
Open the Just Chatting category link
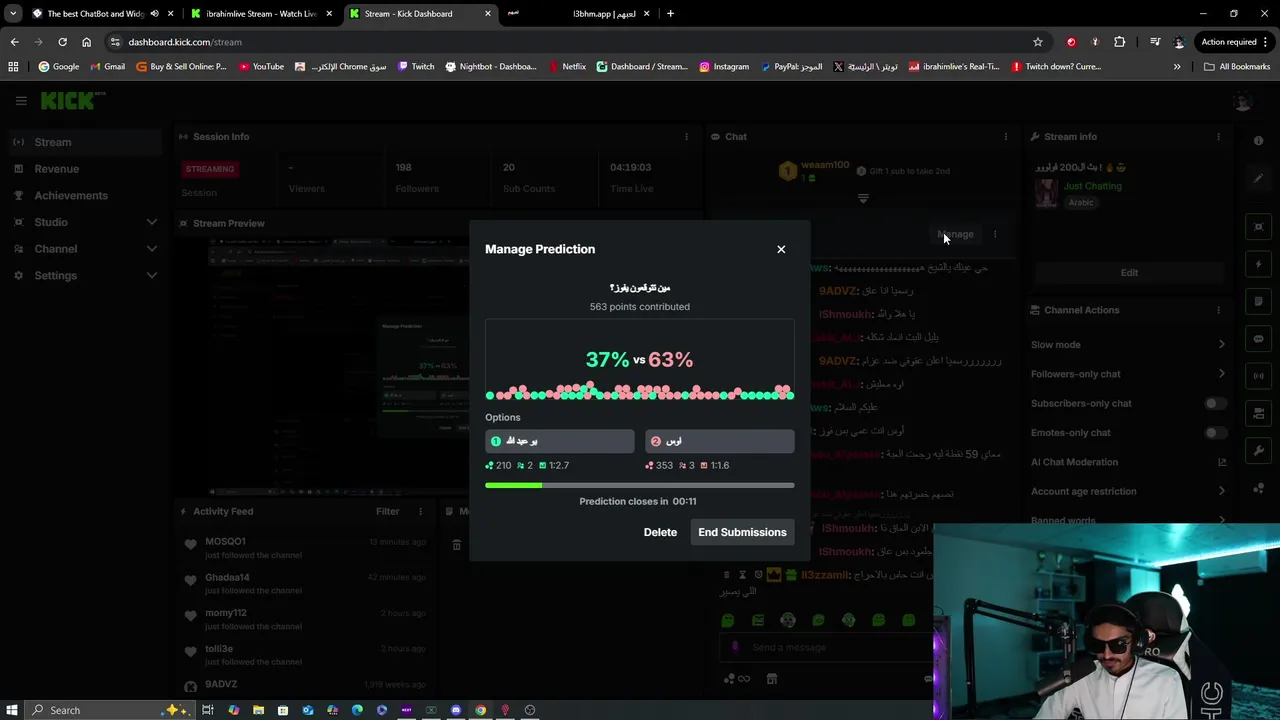tap(1092, 186)
